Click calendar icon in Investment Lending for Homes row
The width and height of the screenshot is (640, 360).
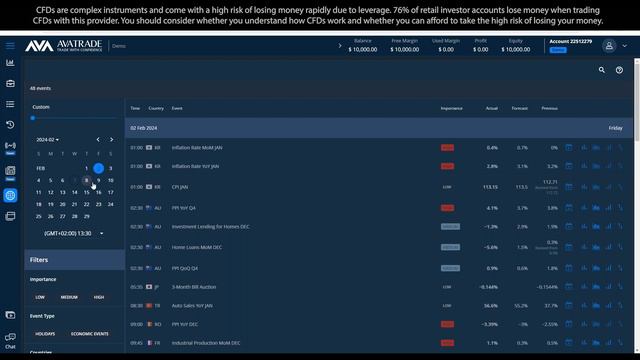point(569,227)
